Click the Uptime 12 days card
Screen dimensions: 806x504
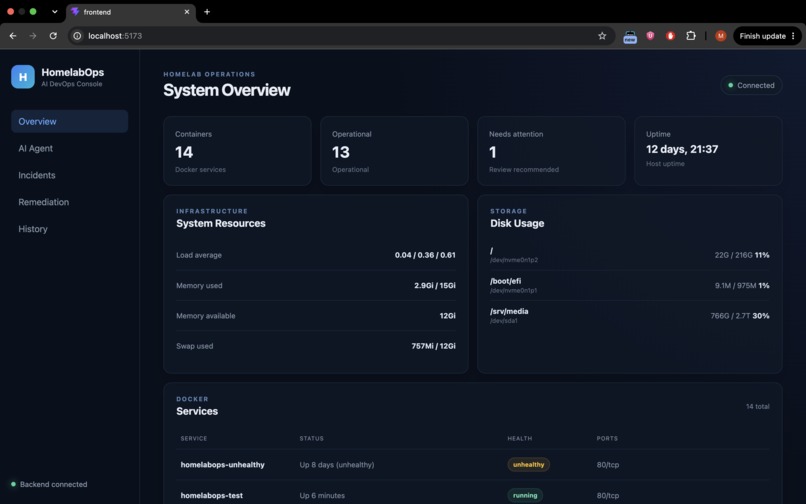tap(708, 151)
